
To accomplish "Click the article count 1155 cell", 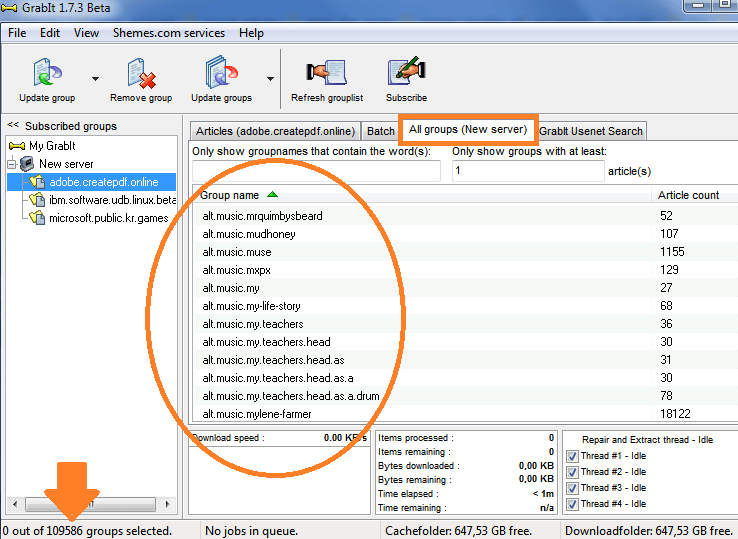I will (672, 251).
